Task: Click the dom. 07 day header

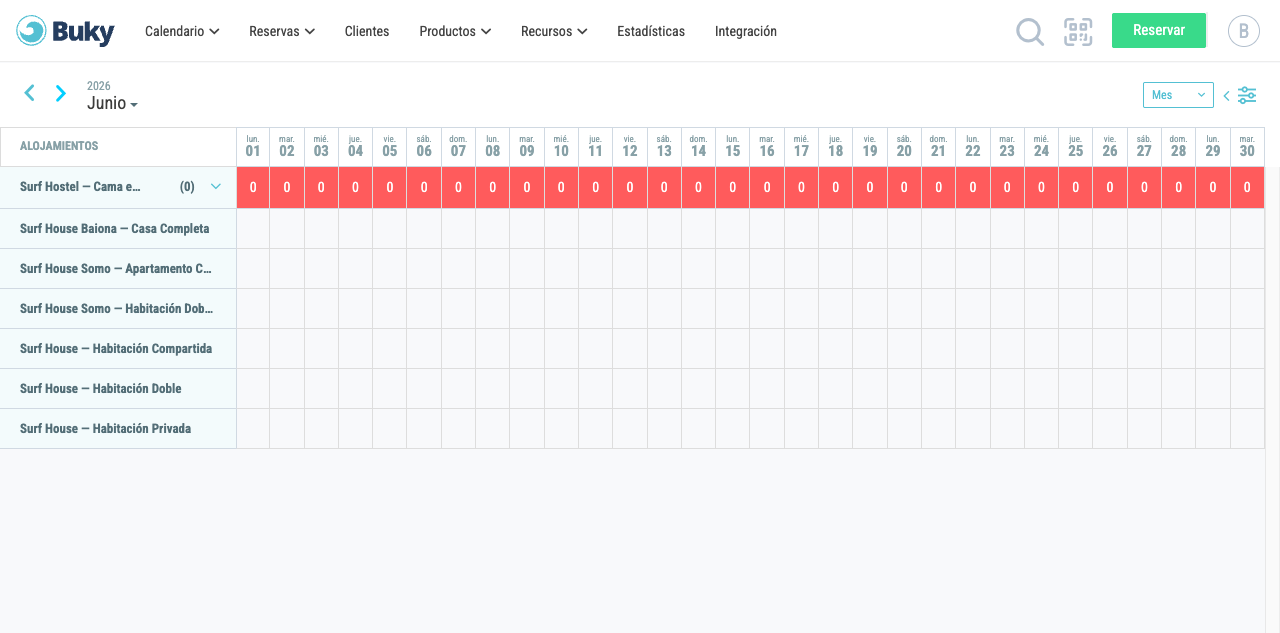Action: point(458,146)
